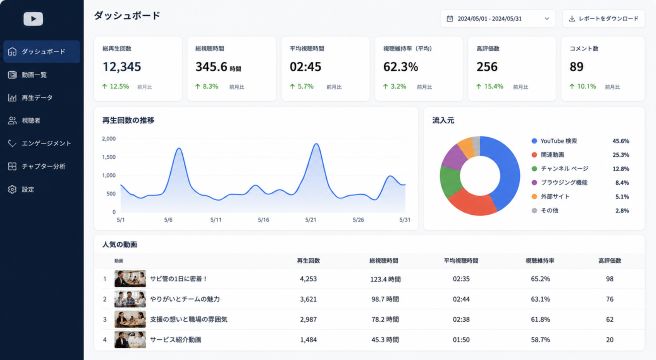656x360 pixels.
Task: Click the heart icon for エンゲージメント
Action: pyautogui.click(x=12, y=143)
